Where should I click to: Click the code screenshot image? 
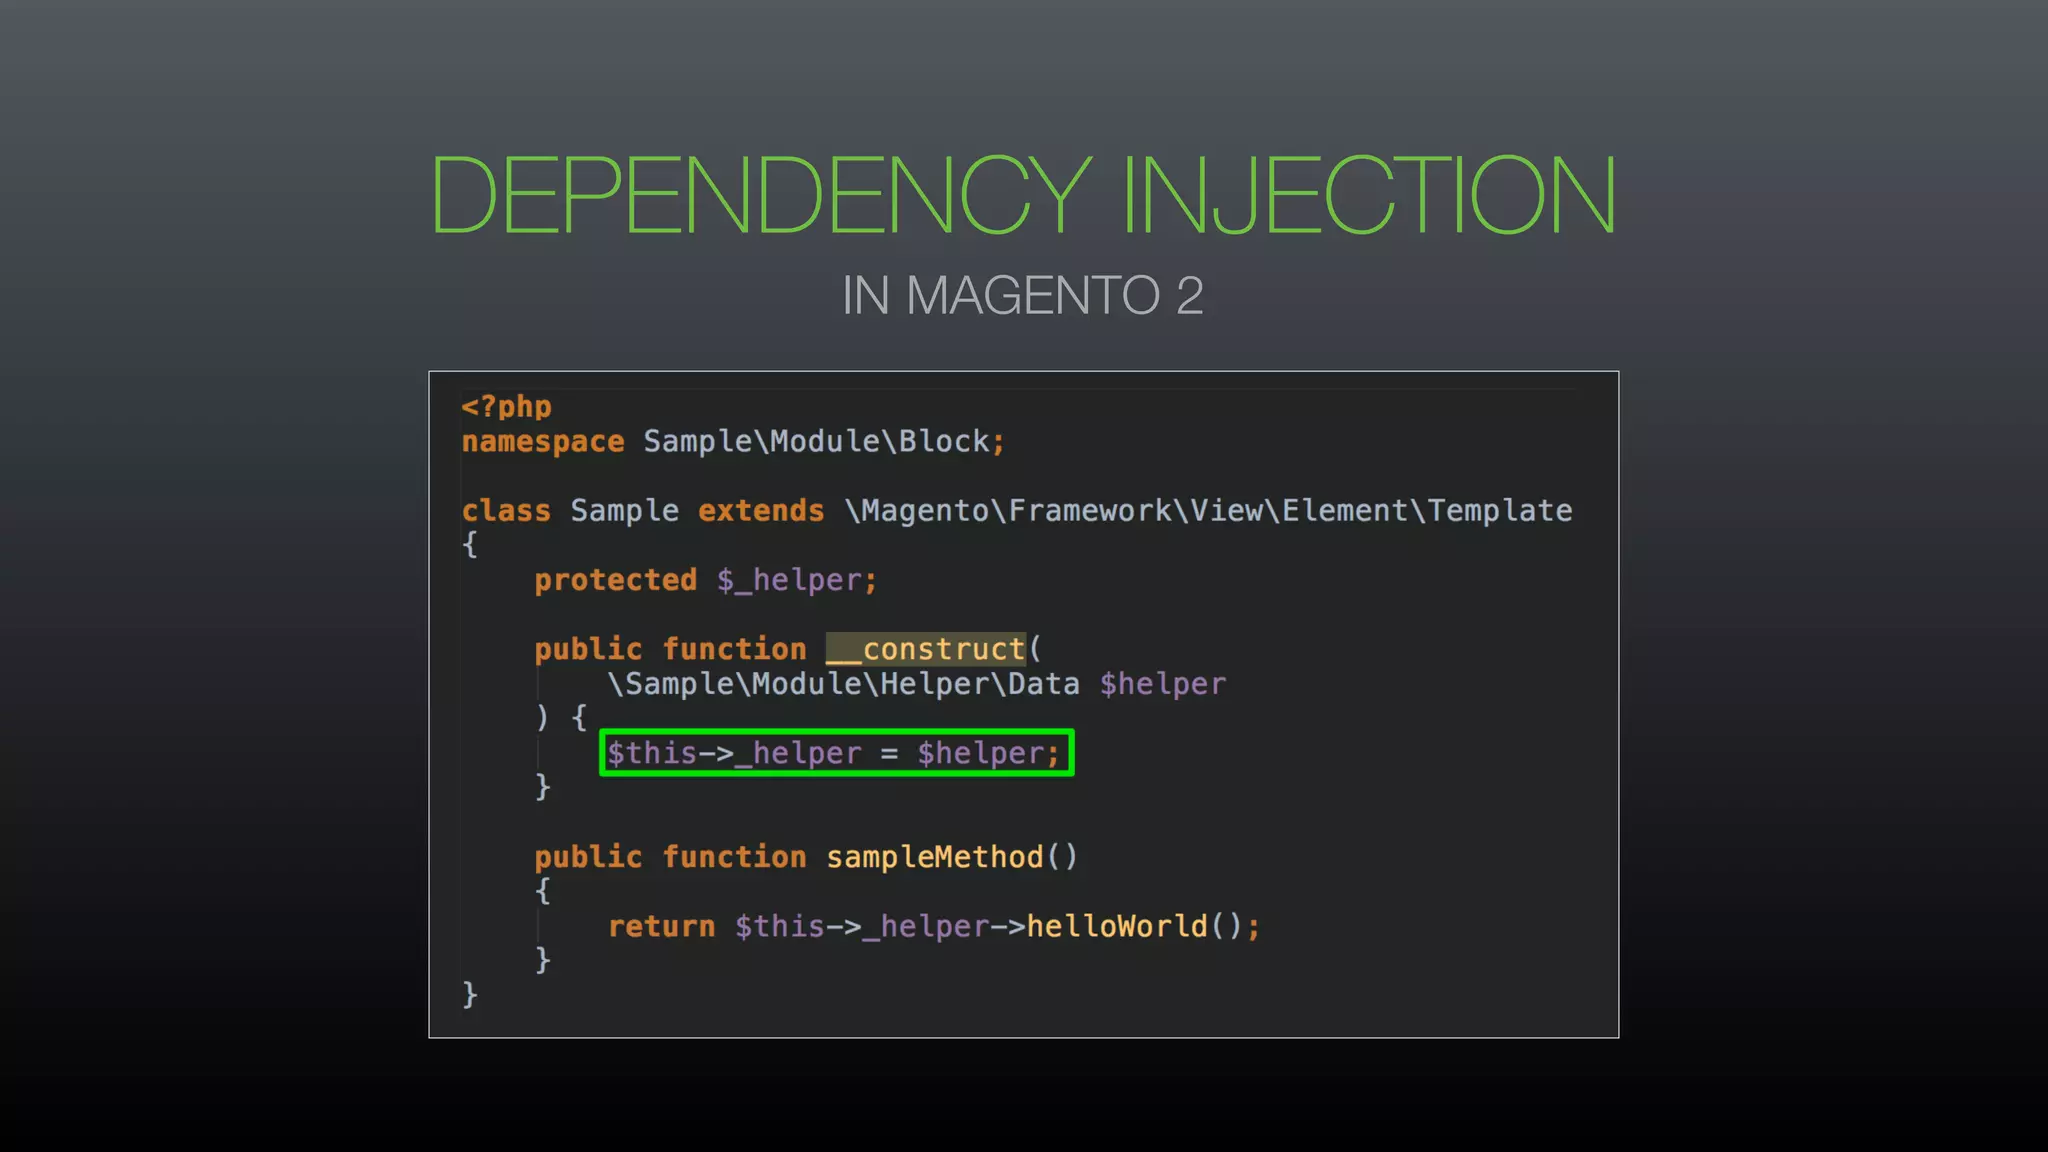point(1024,704)
